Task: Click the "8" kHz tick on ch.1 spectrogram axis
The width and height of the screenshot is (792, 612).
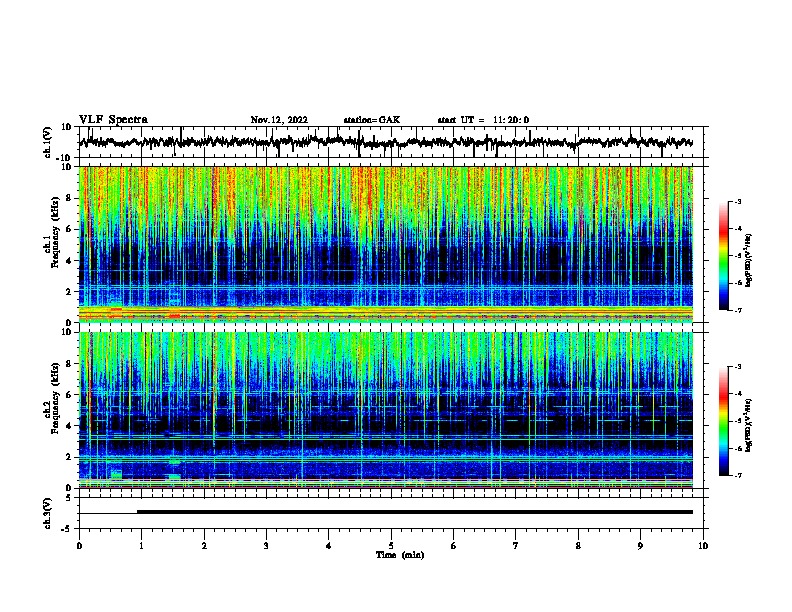Action: (69, 198)
